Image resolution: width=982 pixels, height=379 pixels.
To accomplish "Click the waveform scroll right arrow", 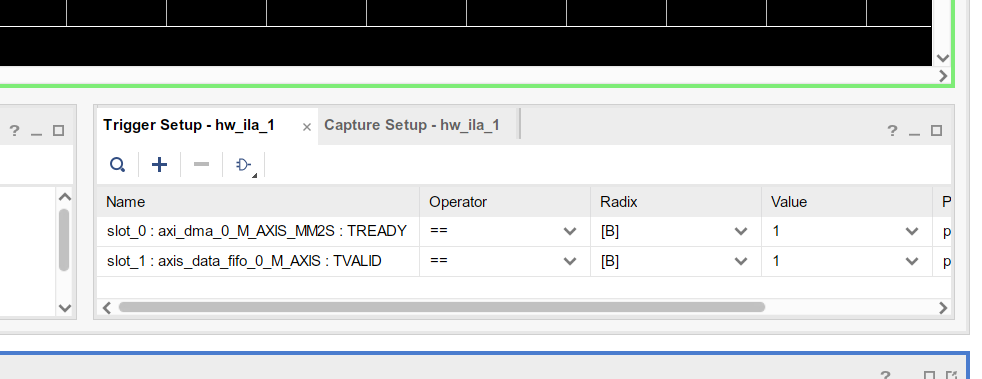I will [943, 76].
